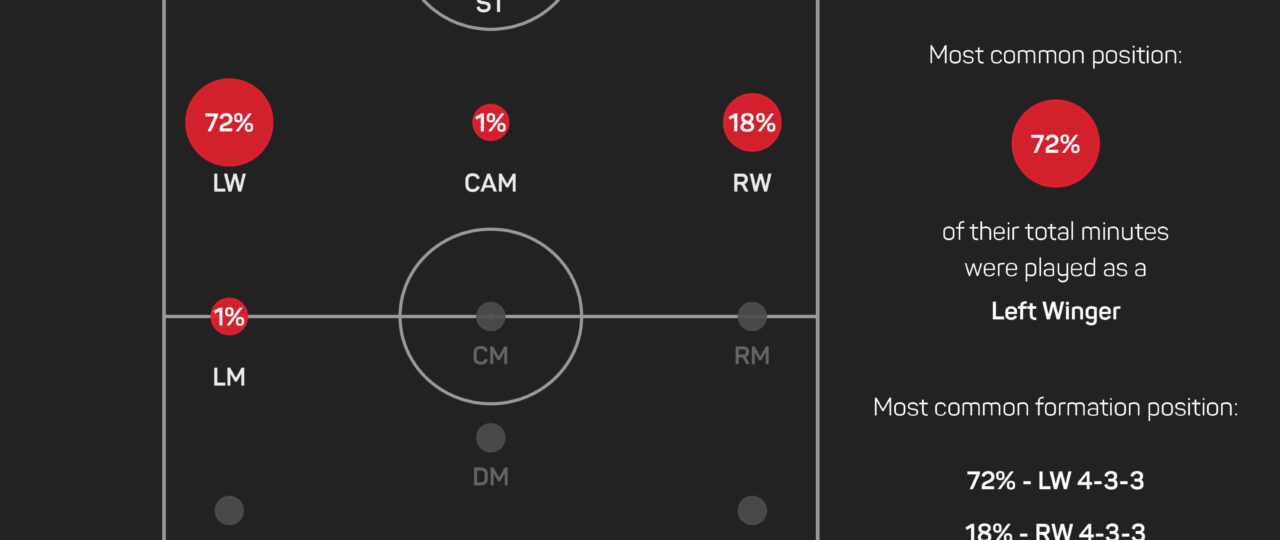1280x540 pixels.
Task: Select the grey RM position dot
Action: coord(752,317)
